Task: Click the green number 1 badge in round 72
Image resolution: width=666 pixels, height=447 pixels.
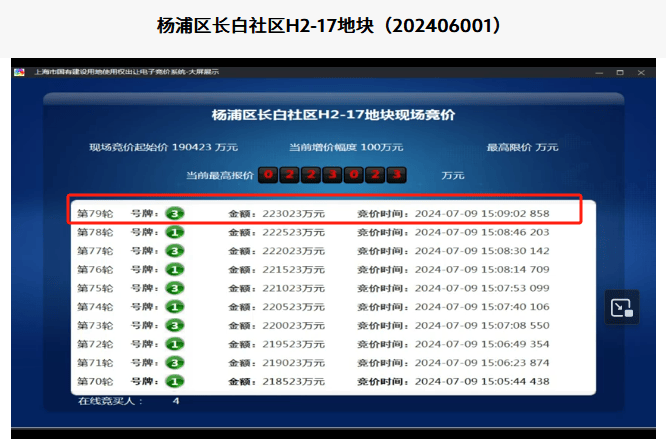Action: (x=175, y=344)
